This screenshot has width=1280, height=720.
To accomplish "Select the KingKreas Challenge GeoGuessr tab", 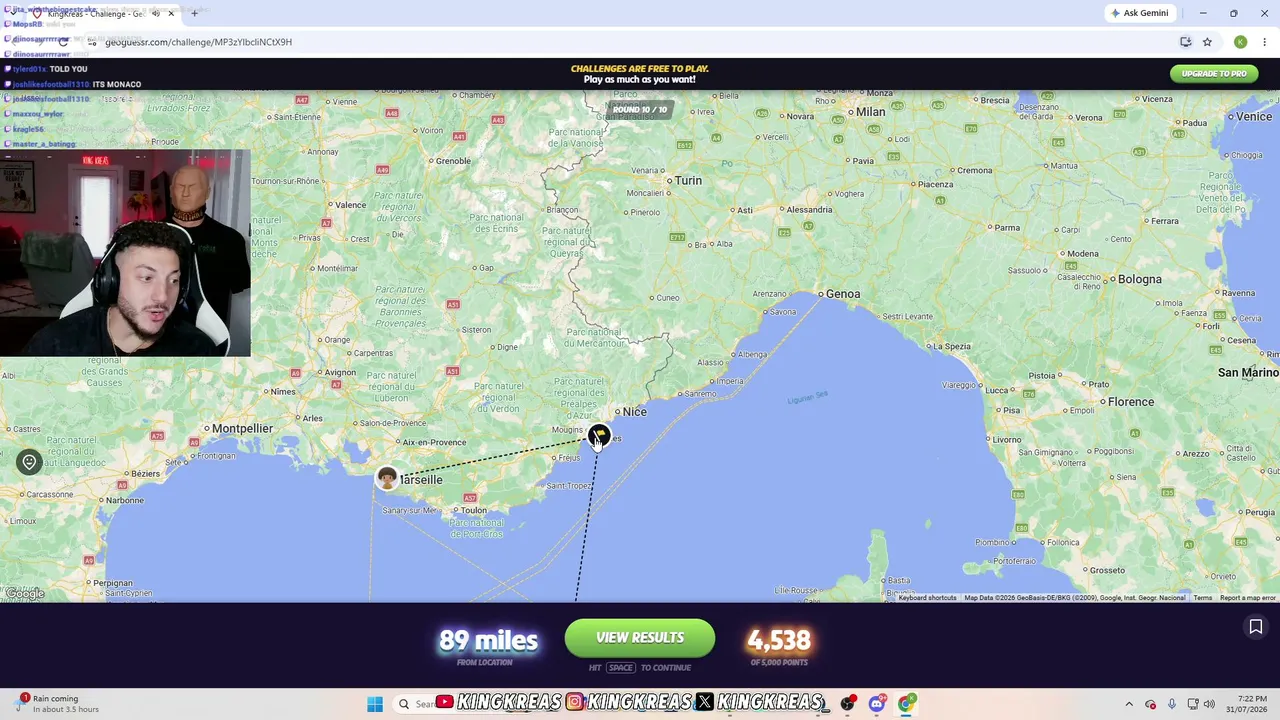I will pos(105,14).
